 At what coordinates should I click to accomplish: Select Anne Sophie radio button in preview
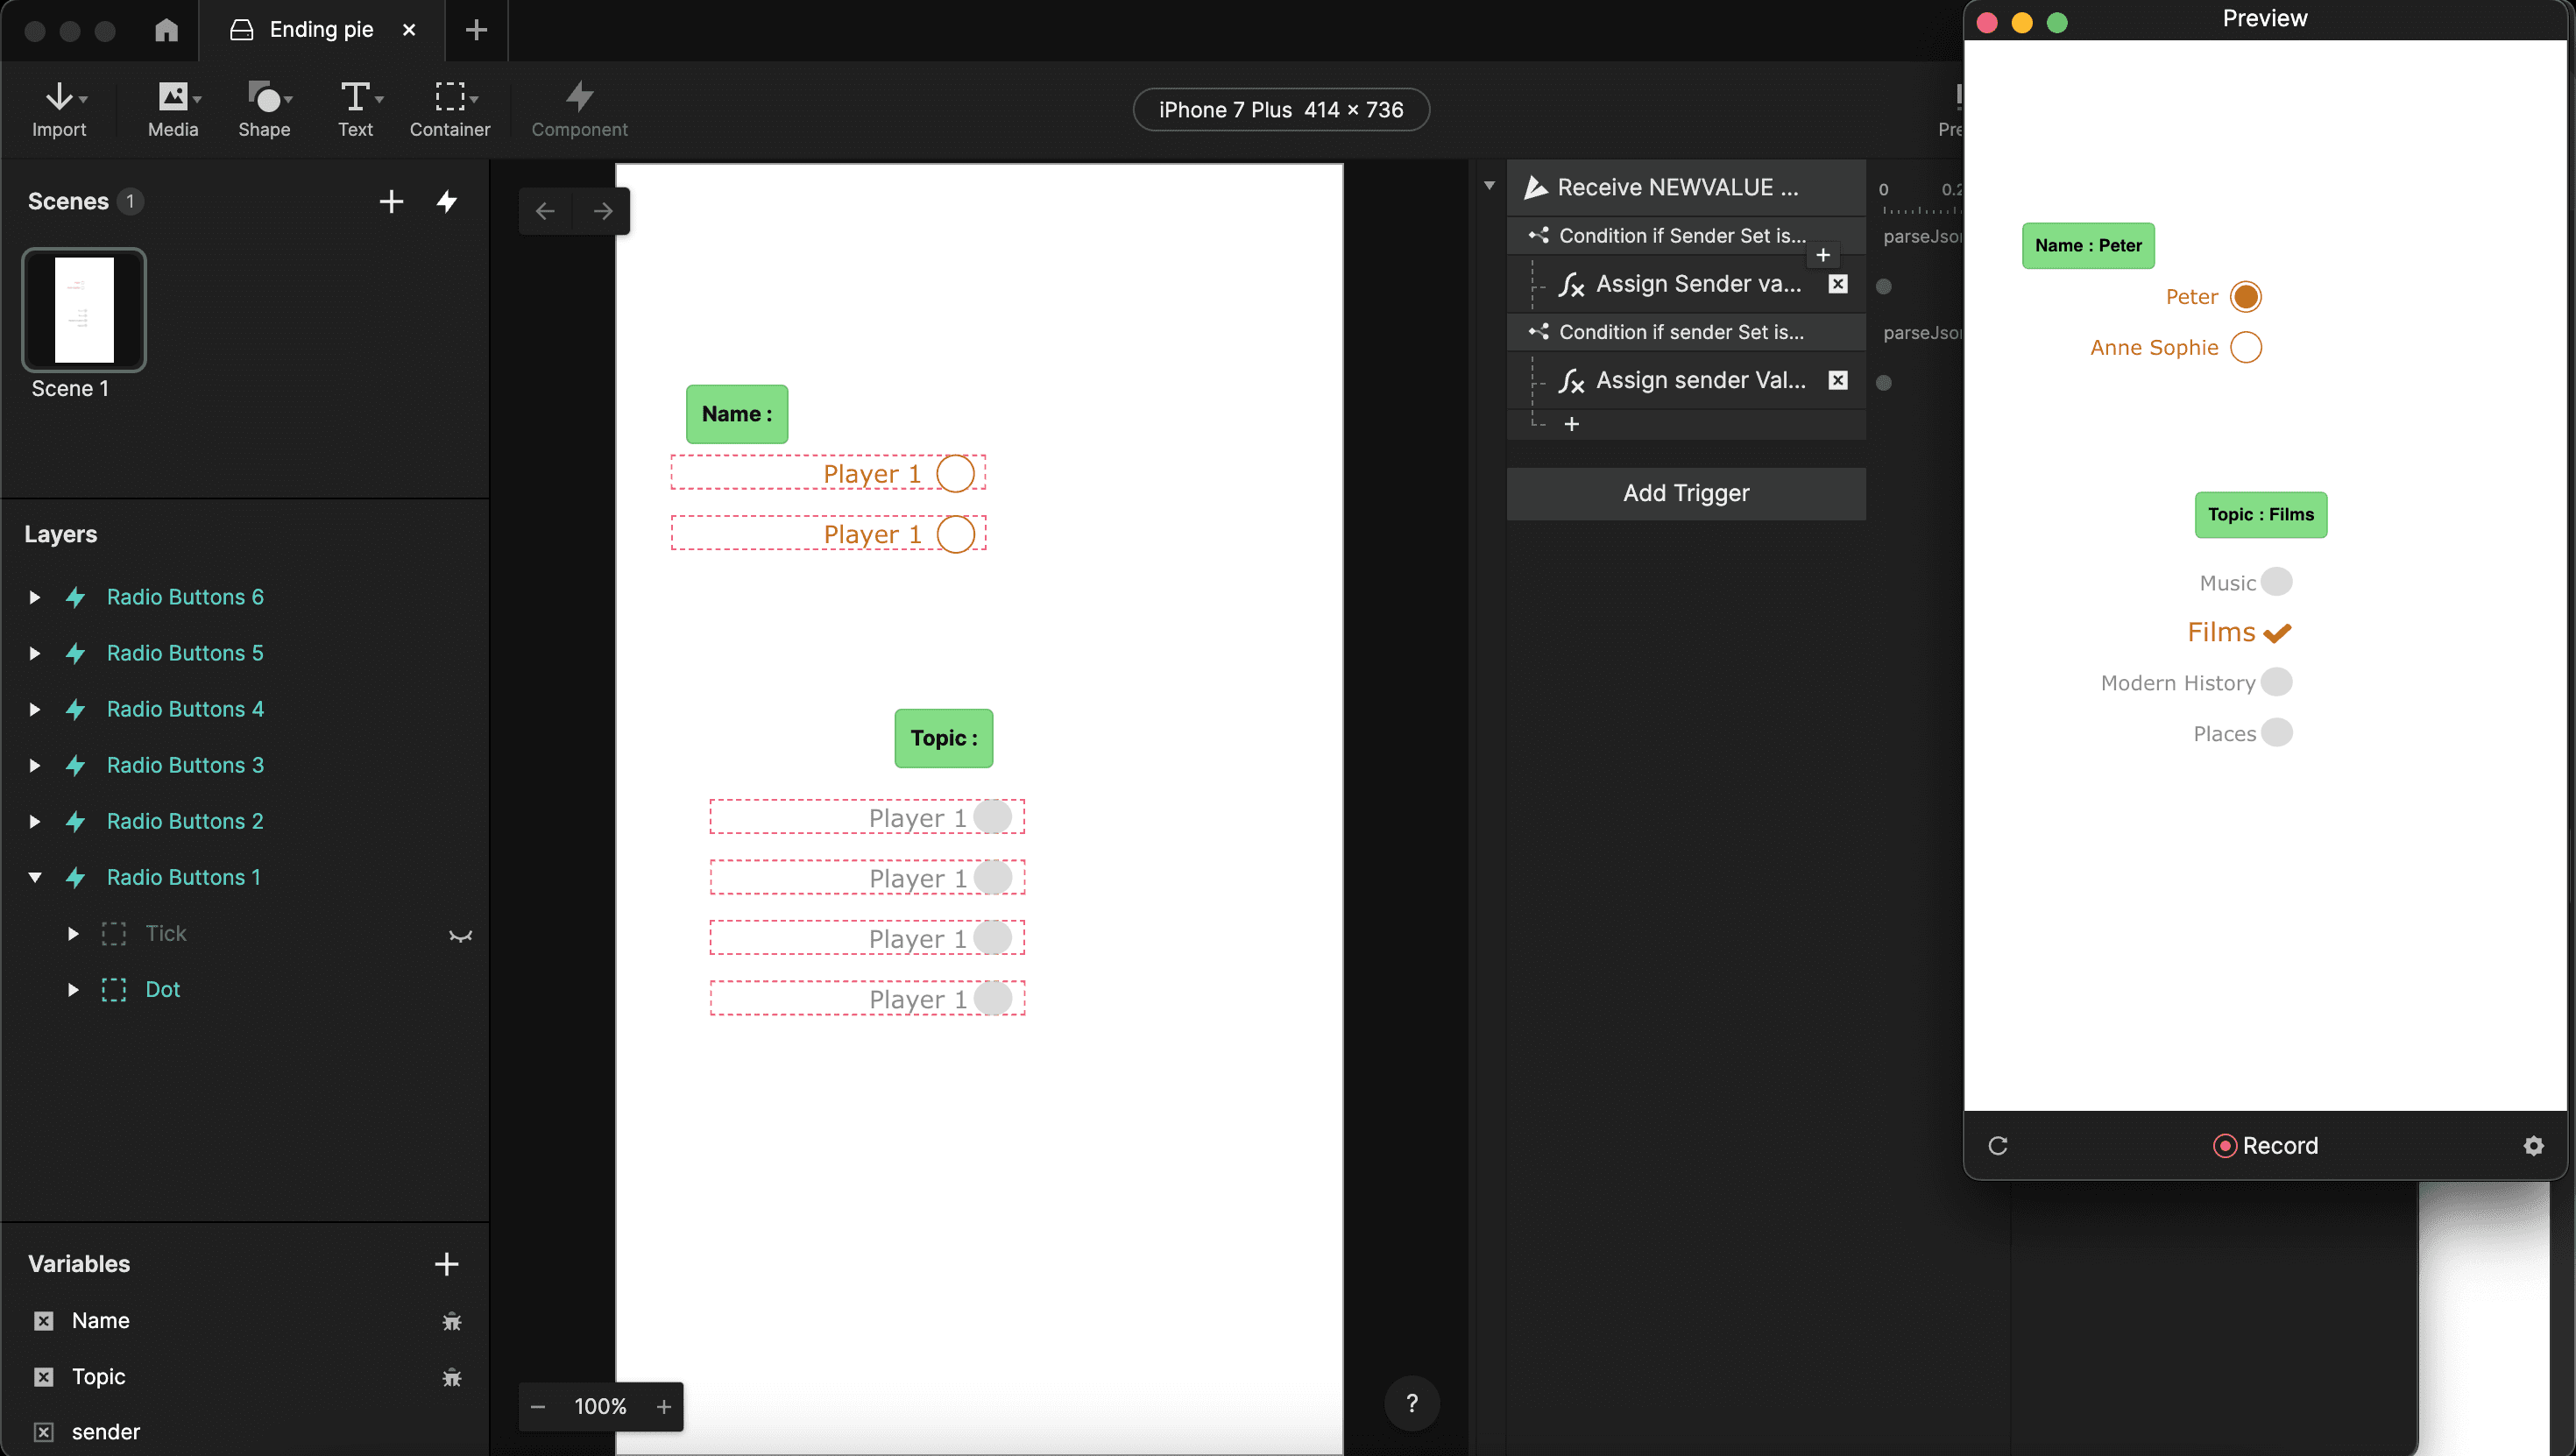tap(2245, 347)
